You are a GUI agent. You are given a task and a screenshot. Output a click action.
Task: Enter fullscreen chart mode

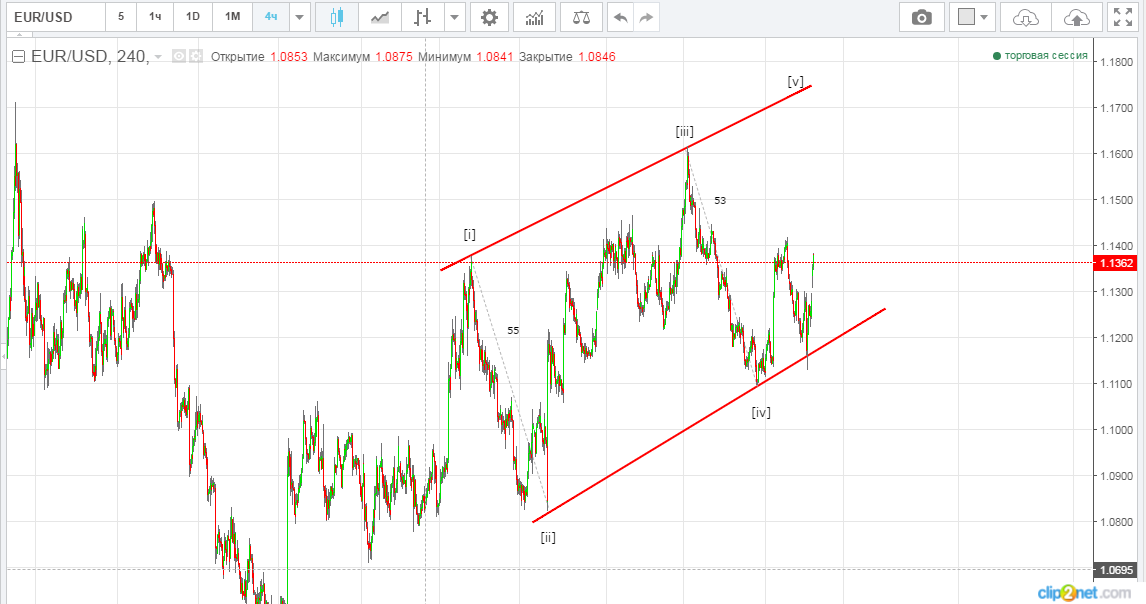pyautogui.click(x=1123, y=17)
